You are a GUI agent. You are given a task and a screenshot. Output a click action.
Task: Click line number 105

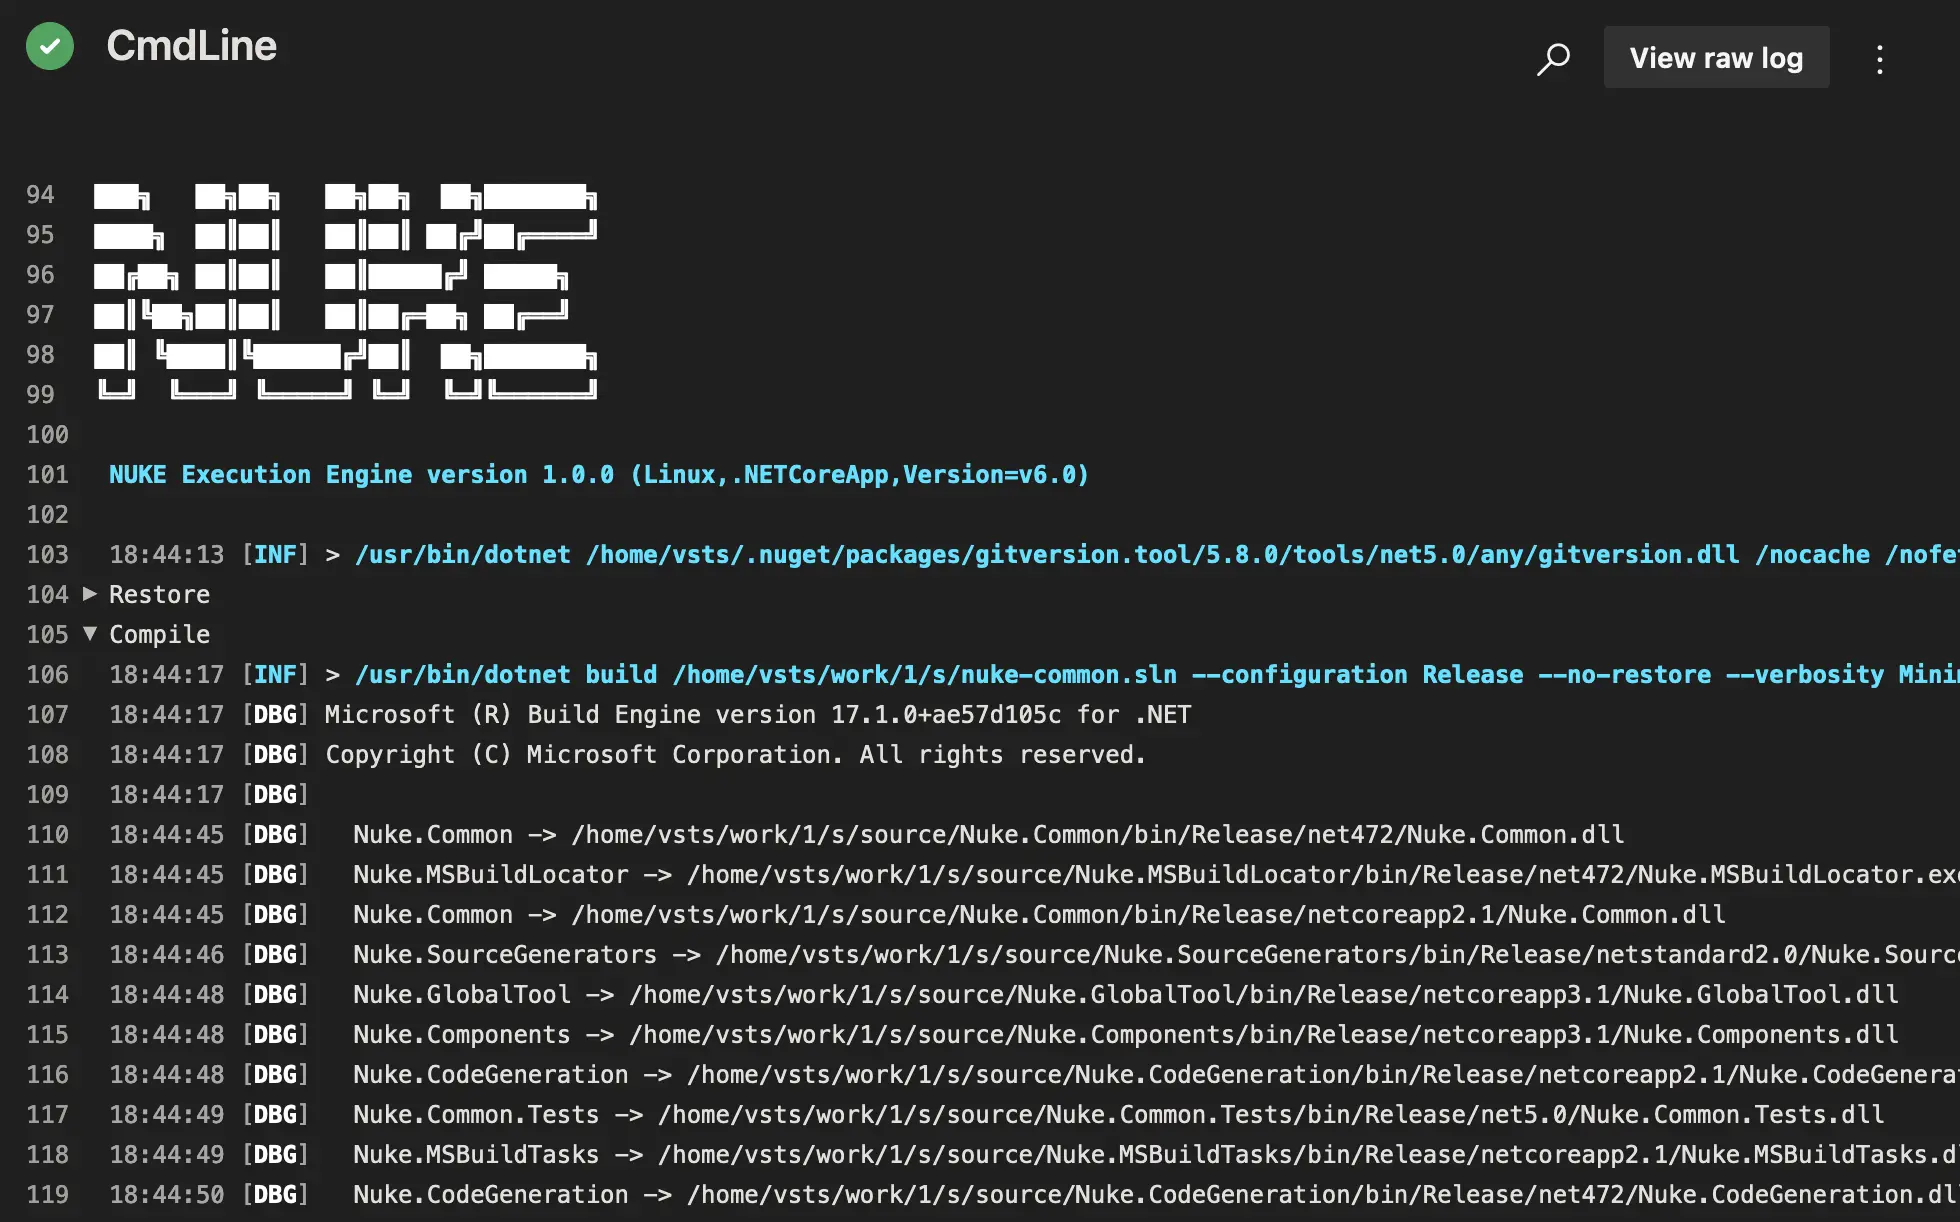pyautogui.click(x=47, y=635)
